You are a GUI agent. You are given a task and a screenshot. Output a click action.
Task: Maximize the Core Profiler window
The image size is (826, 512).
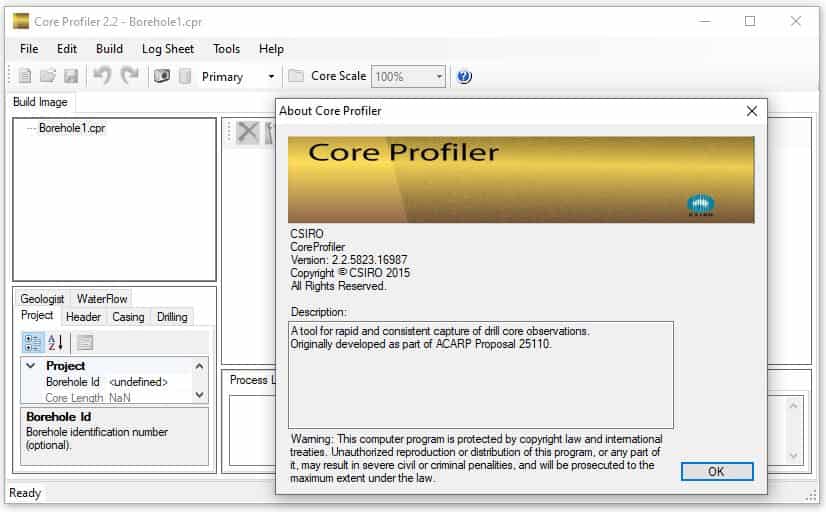pos(750,21)
